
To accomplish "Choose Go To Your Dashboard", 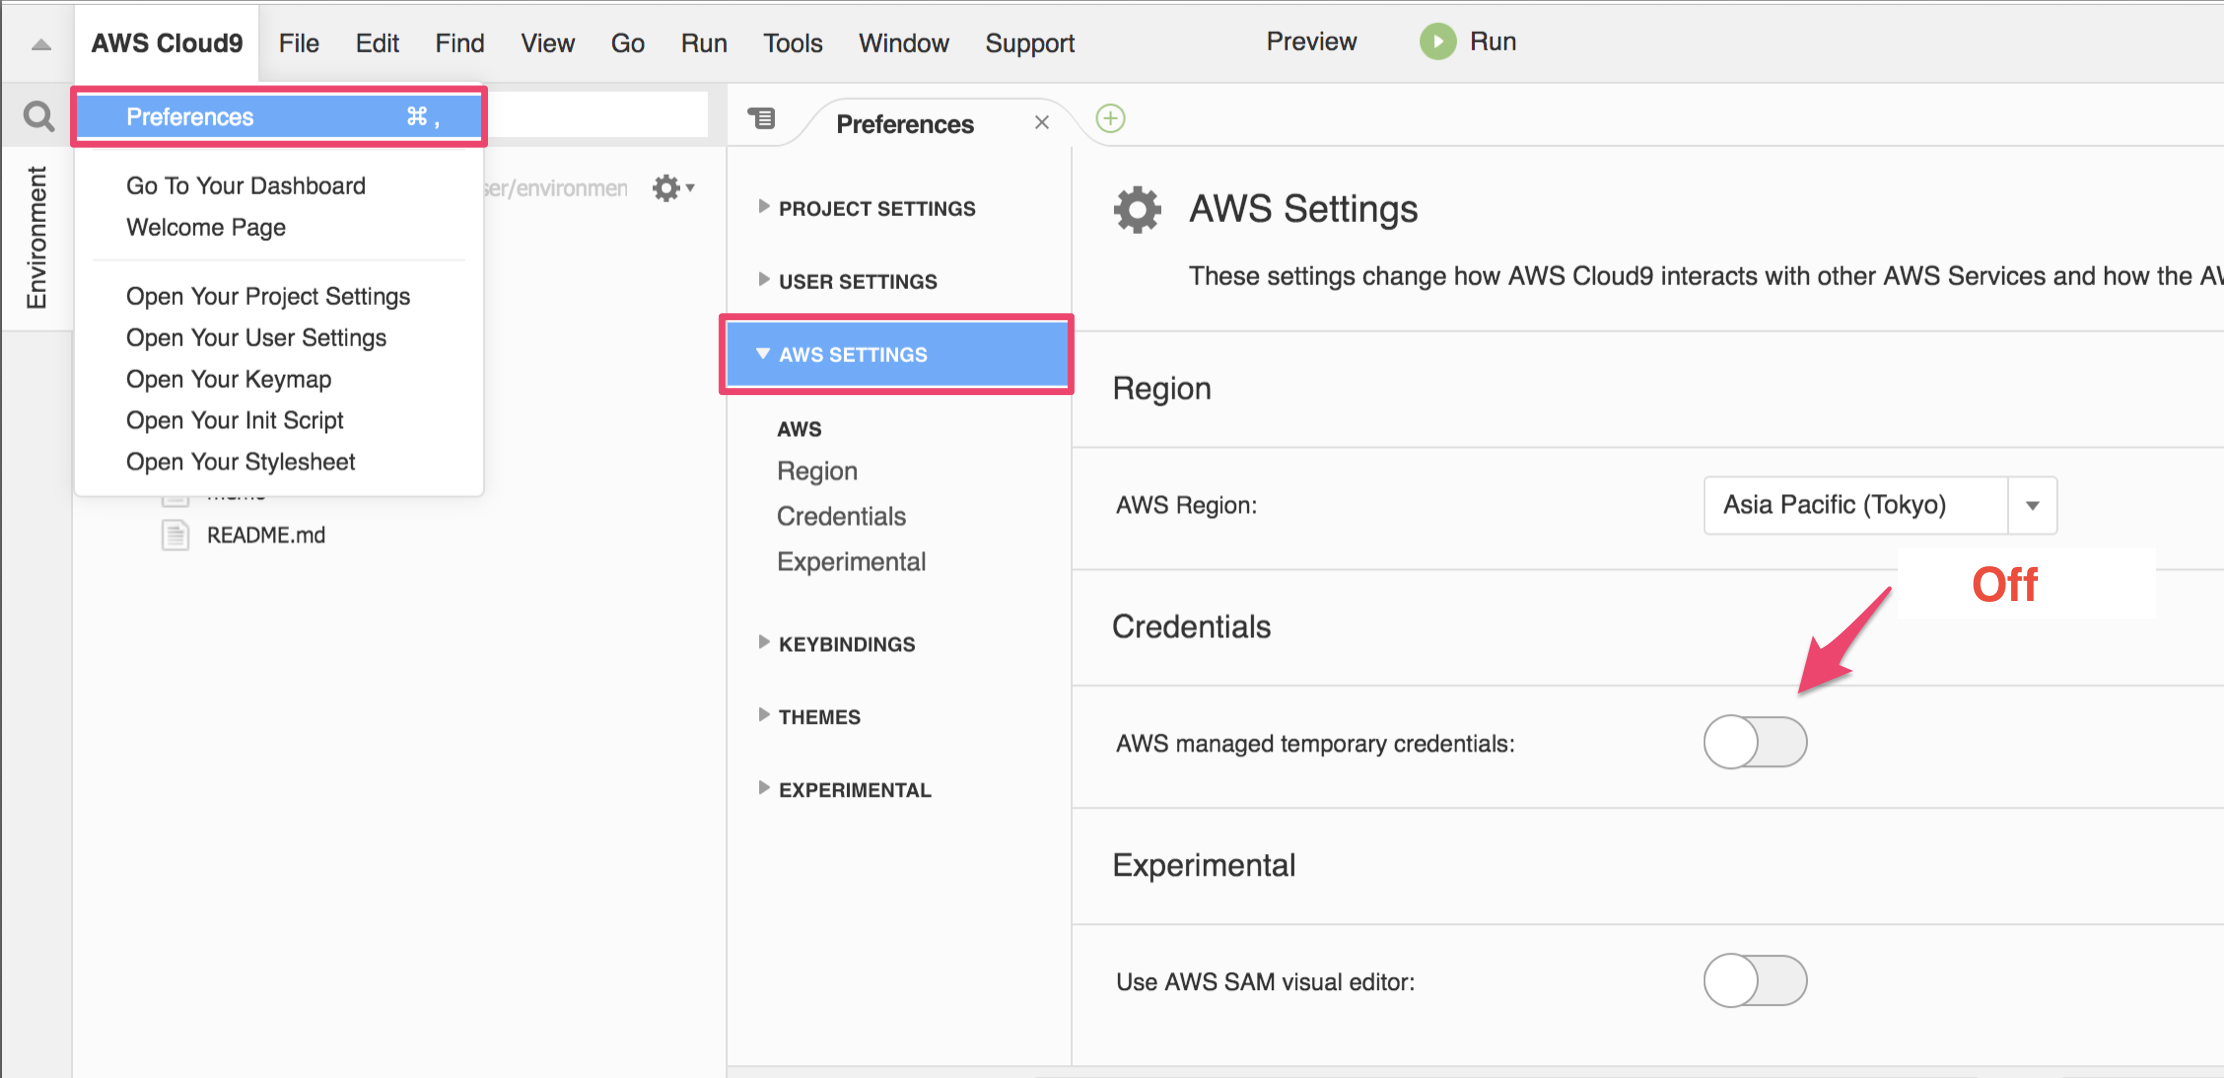I will tap(246, 186).
